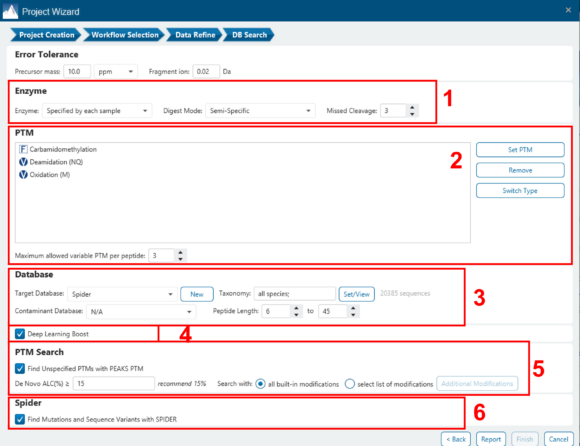Uncheck Find Unspecified PTMs with PEAKS PTM
Viewport: 580px width, 446px height.
pos(20,368)
